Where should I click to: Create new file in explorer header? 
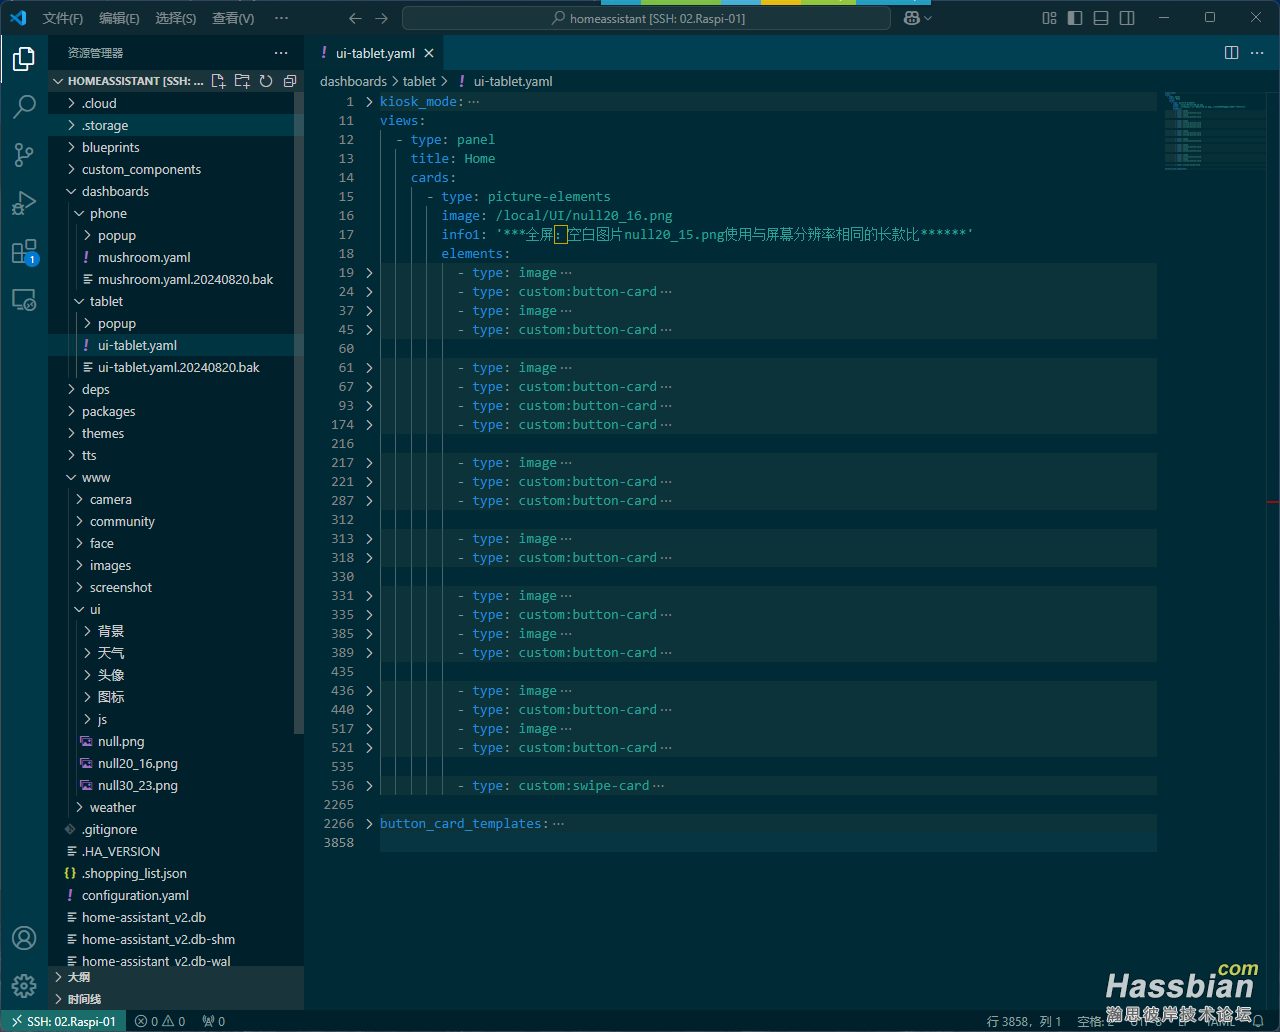(218, 81)
